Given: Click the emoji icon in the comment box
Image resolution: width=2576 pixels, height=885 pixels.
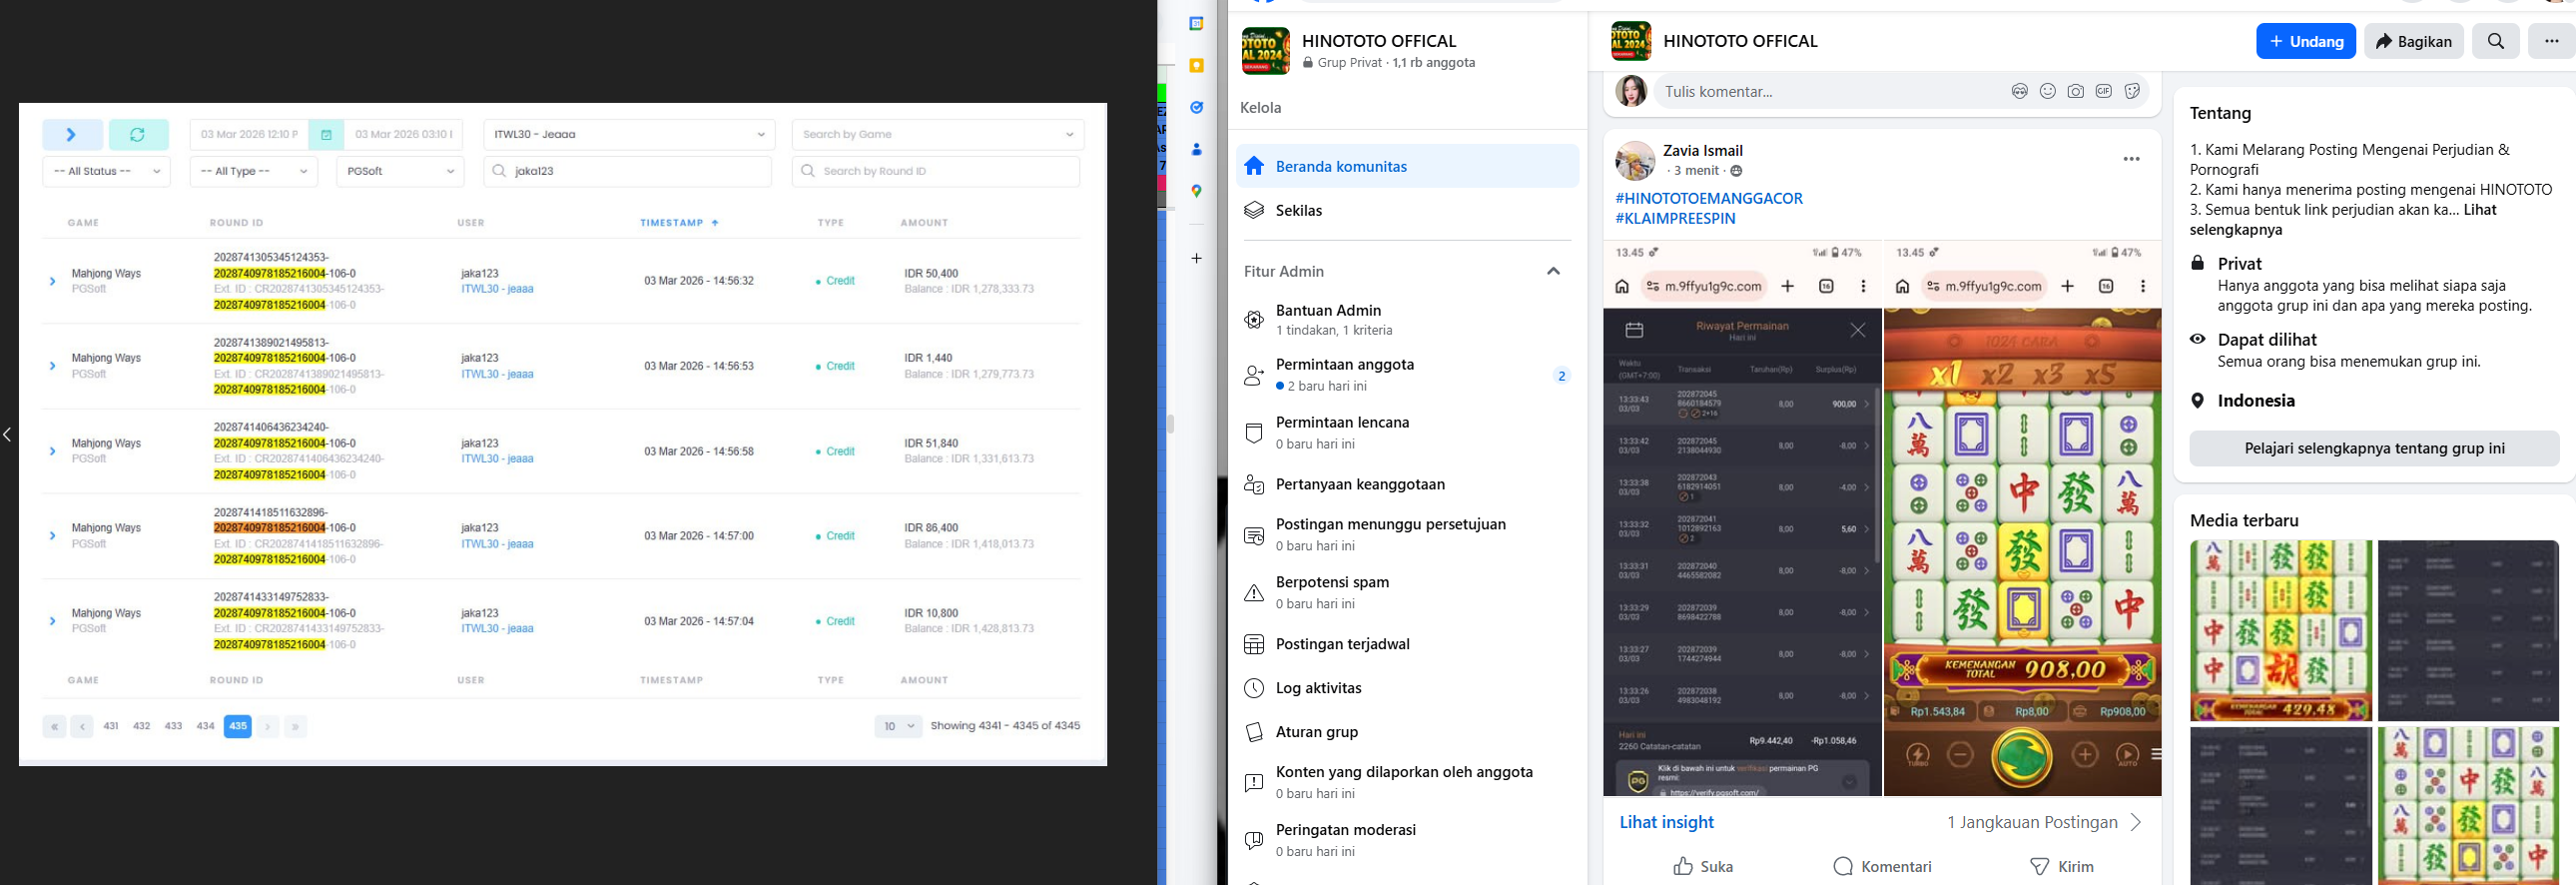Looking at the screenshot, I should point(2047,92).
